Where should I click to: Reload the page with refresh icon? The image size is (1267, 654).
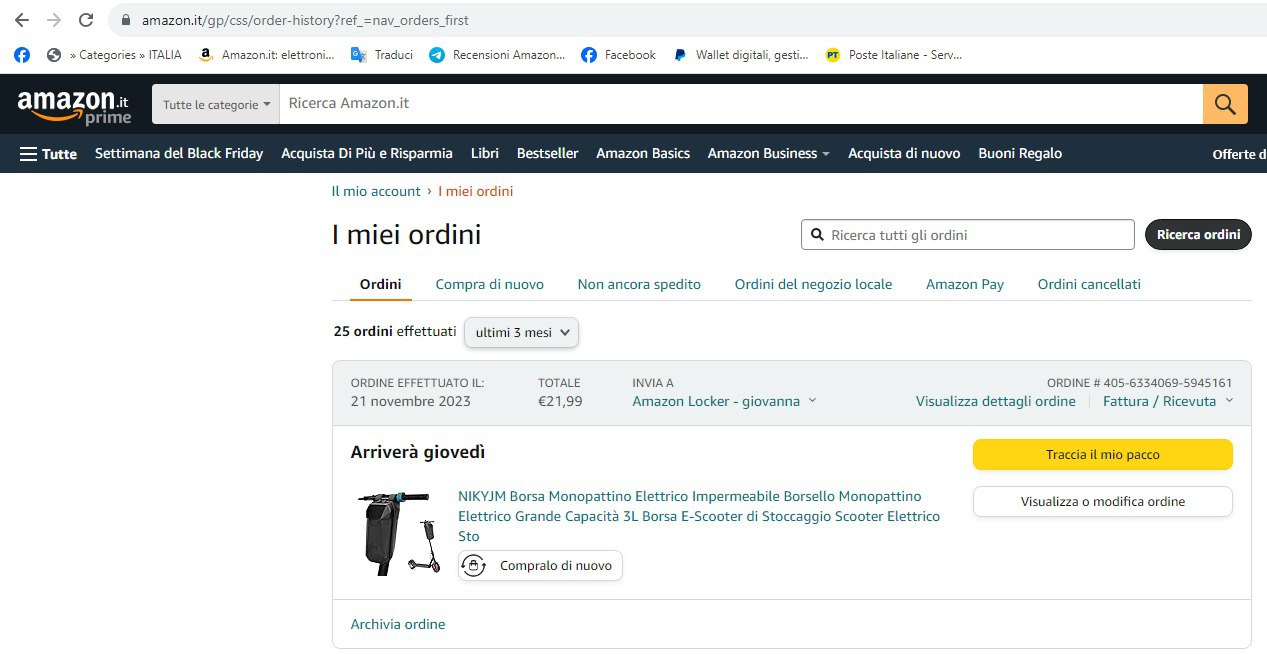pos(86,20)
